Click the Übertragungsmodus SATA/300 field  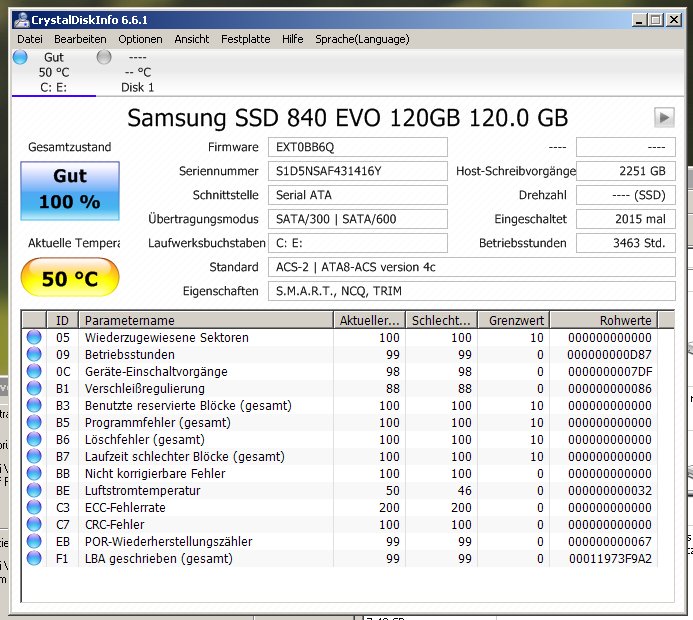click(358, 219)
